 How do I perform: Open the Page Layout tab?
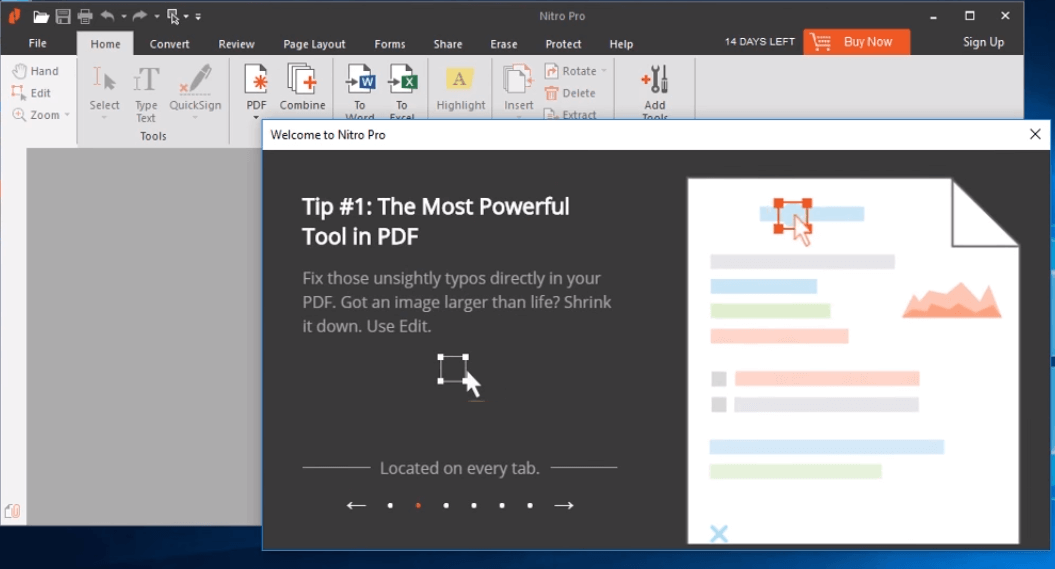click(314, 44)
